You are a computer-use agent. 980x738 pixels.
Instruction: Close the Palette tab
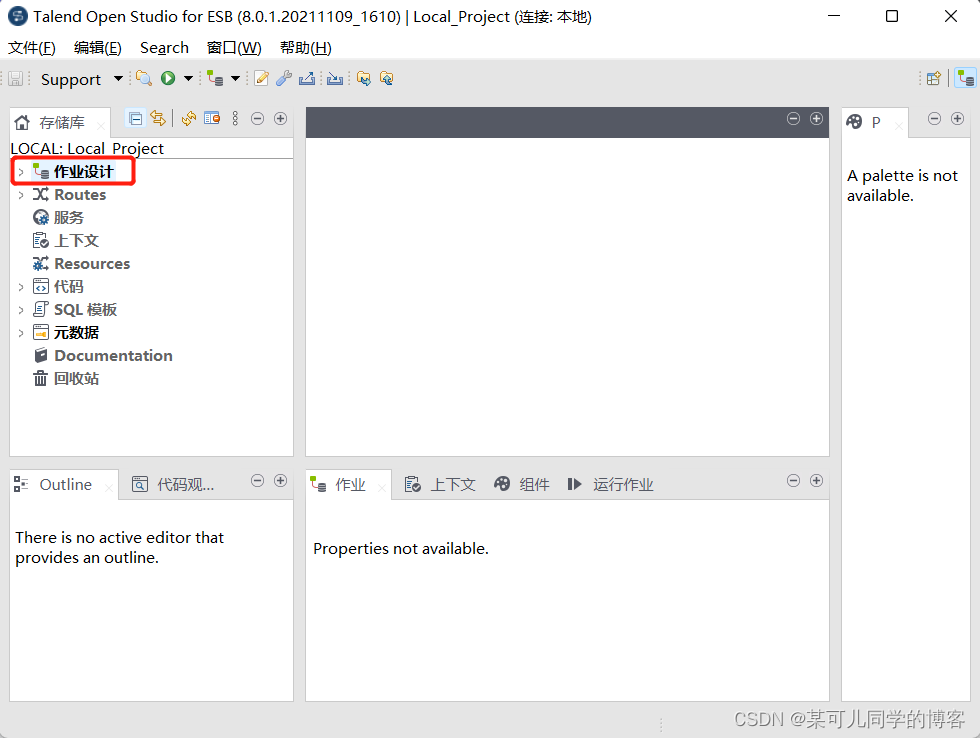point(898,126)
